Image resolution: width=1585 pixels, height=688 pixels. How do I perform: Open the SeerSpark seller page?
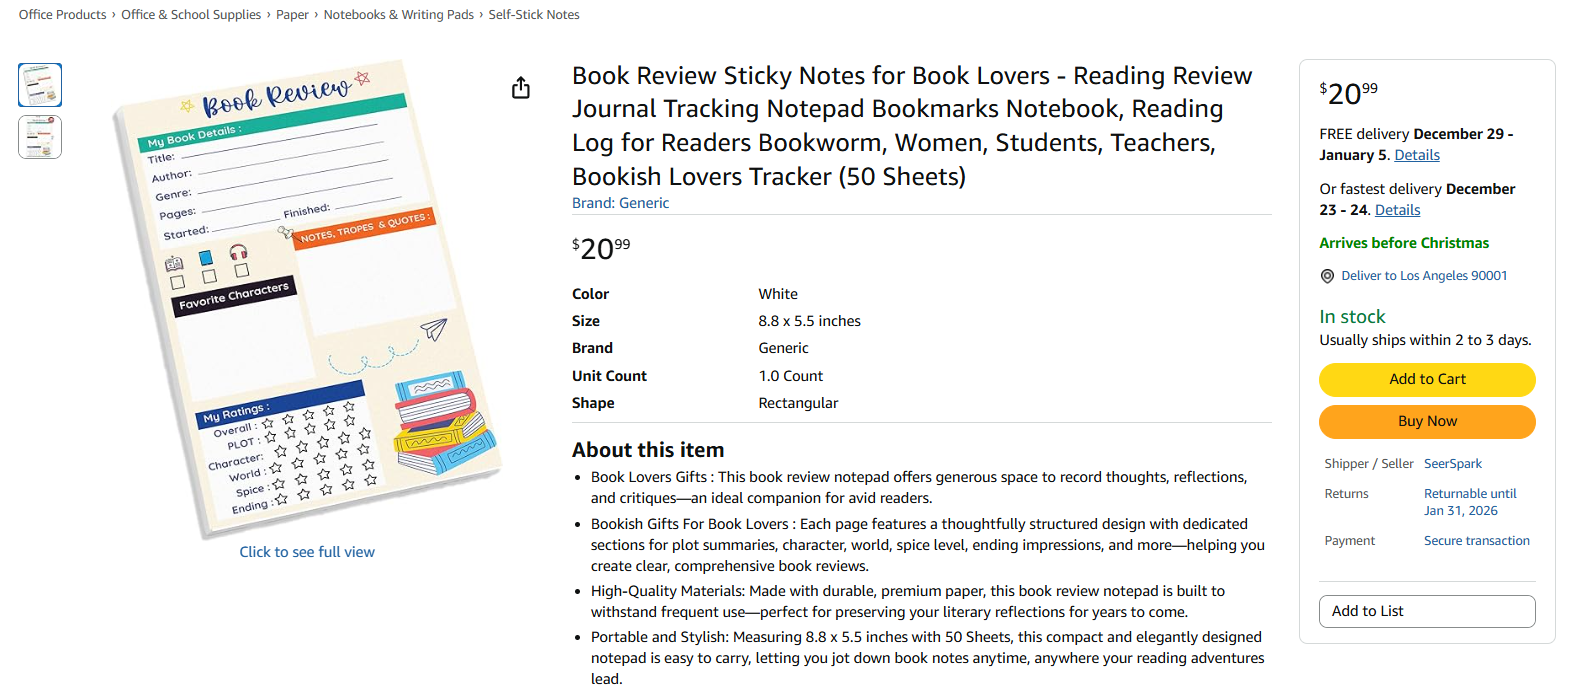point(1453,464)
